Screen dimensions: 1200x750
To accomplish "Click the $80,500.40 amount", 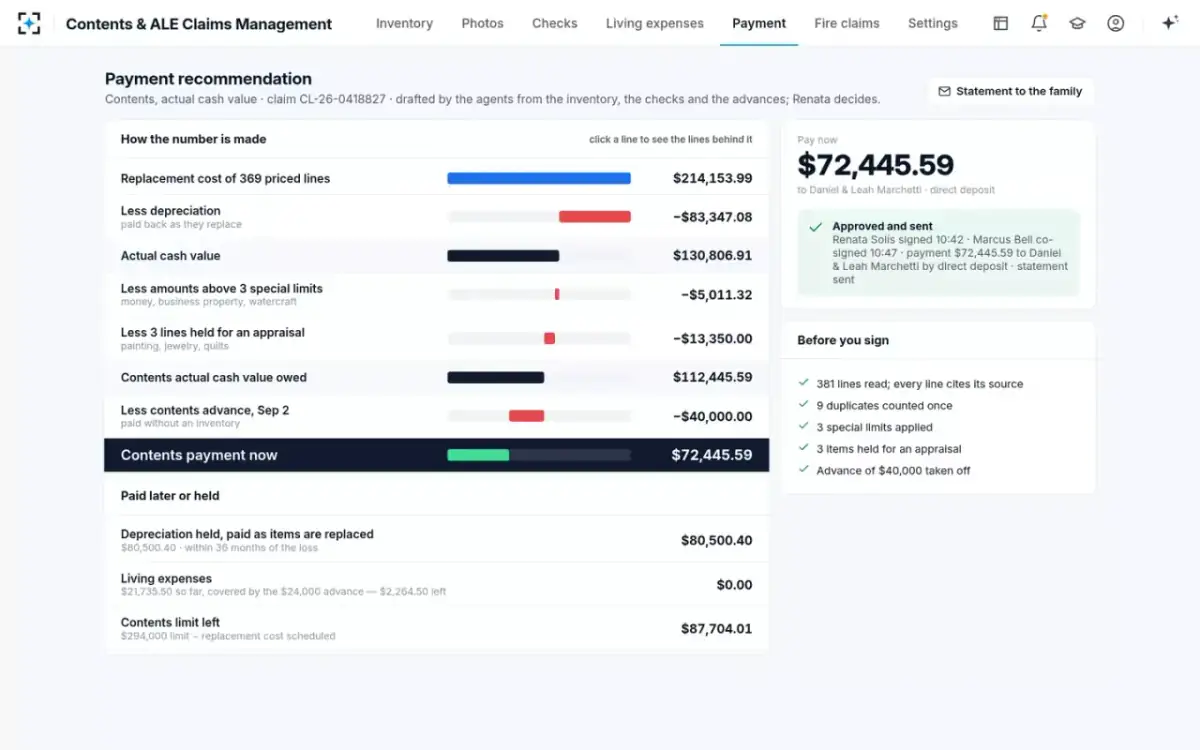I will (x=717, y=540).
